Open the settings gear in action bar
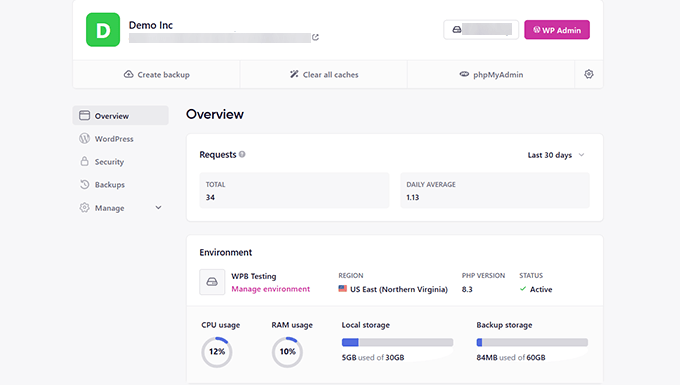Viewport: 680px width, 385px height. pos(588,74)
